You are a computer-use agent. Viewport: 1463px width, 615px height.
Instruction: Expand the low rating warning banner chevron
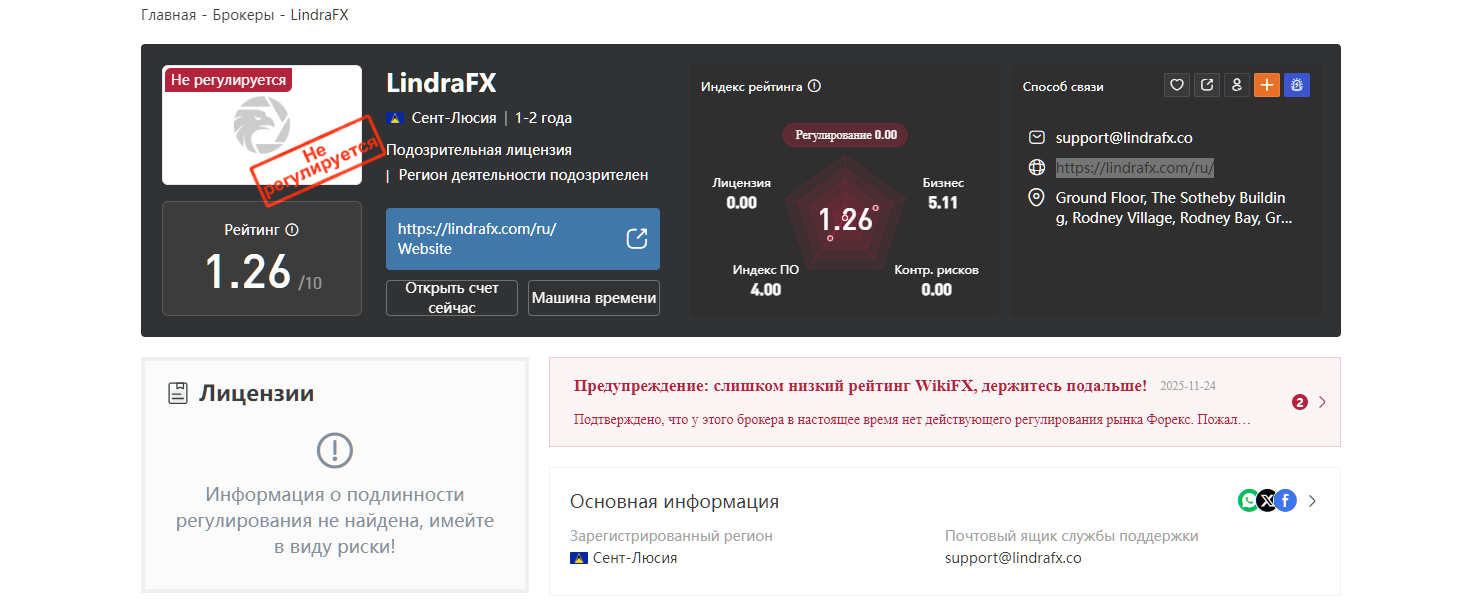tap(1321, 401)
